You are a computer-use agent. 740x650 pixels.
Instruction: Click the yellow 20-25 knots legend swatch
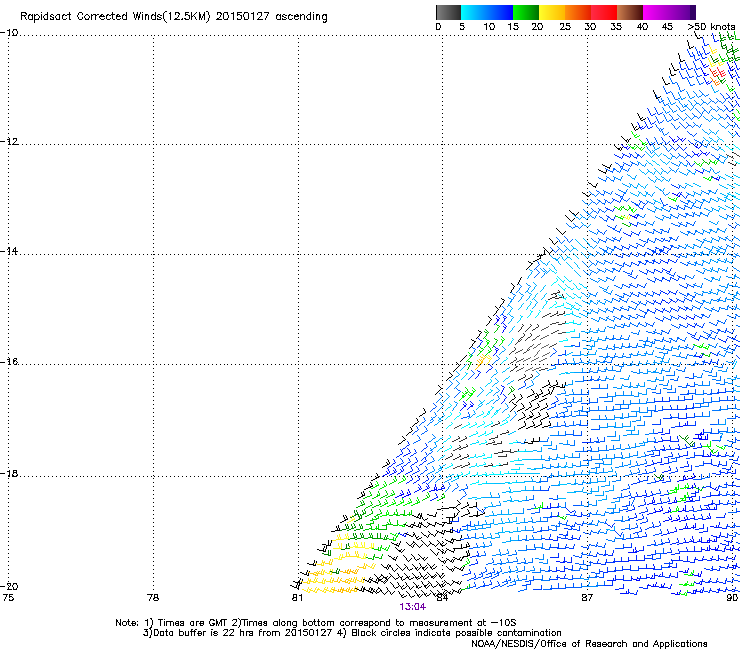pyautogui.click(x=552, y=12)
